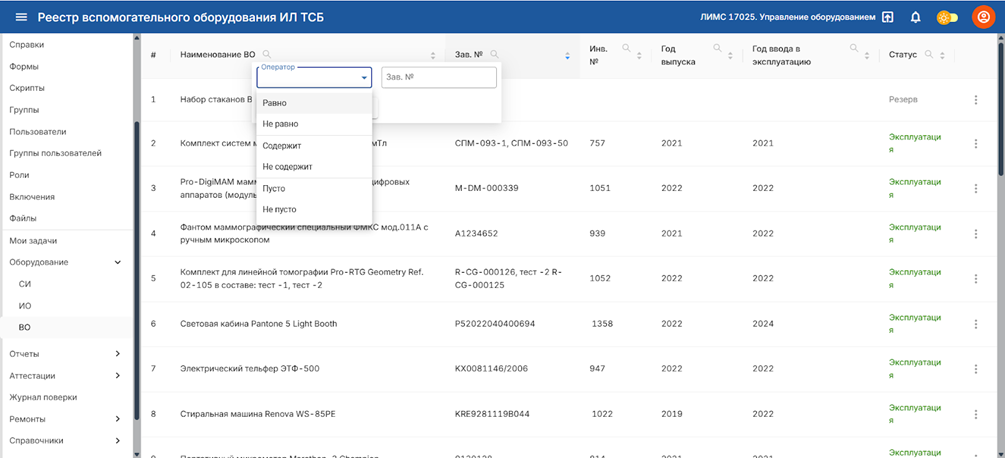Collapse the Оборудование sidebar section

(117, 262)
